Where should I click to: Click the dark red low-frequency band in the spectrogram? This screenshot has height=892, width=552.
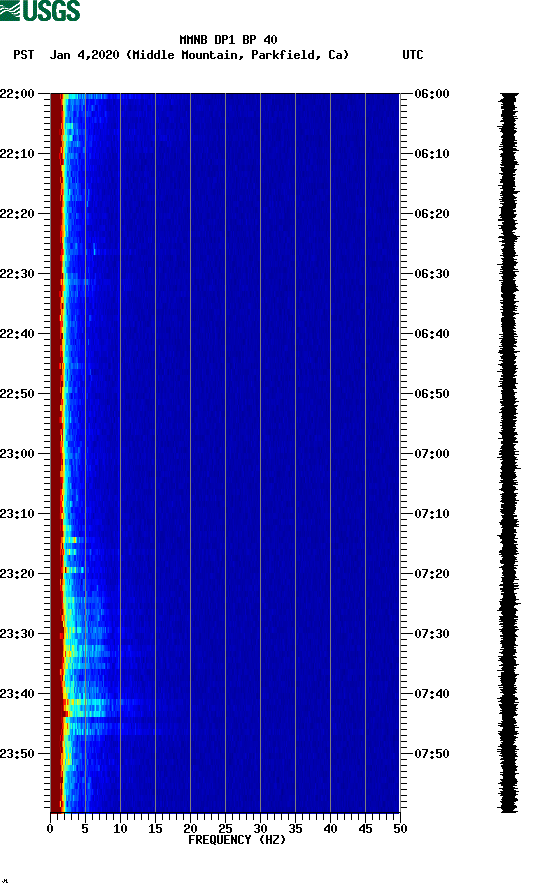[56, 452]
